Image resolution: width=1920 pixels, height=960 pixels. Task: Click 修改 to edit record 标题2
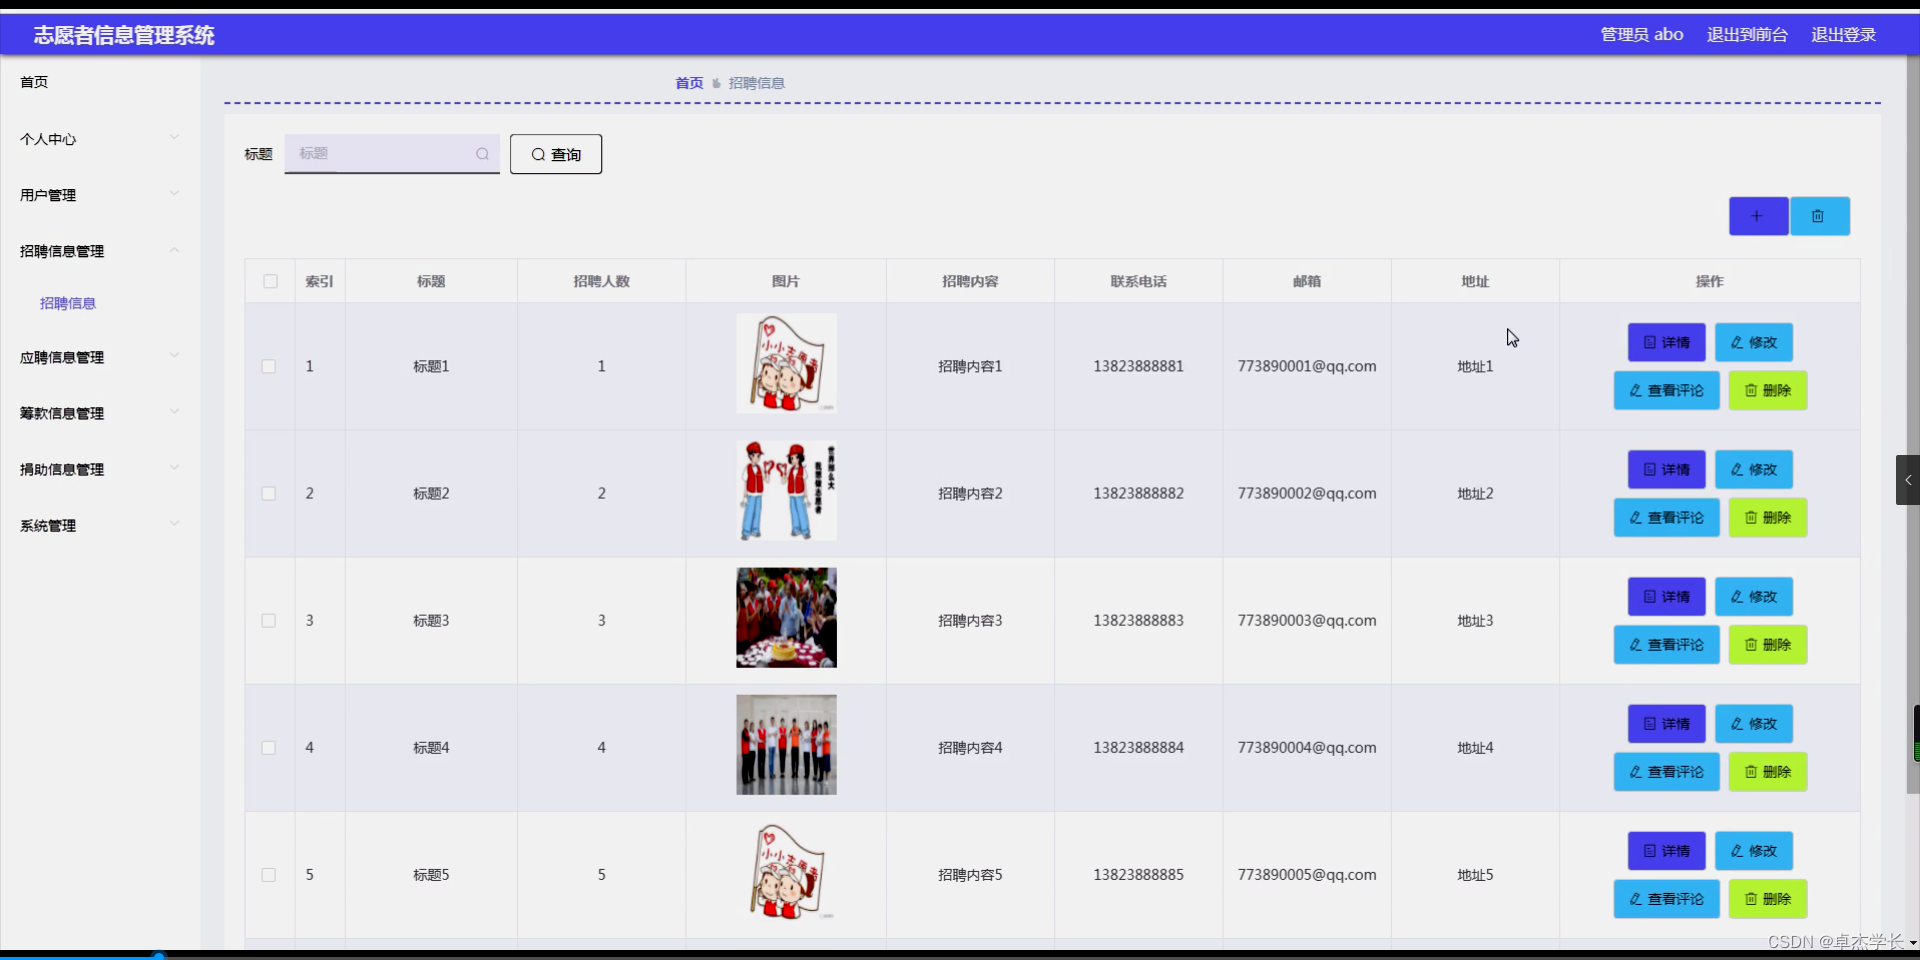[1753, 469]
